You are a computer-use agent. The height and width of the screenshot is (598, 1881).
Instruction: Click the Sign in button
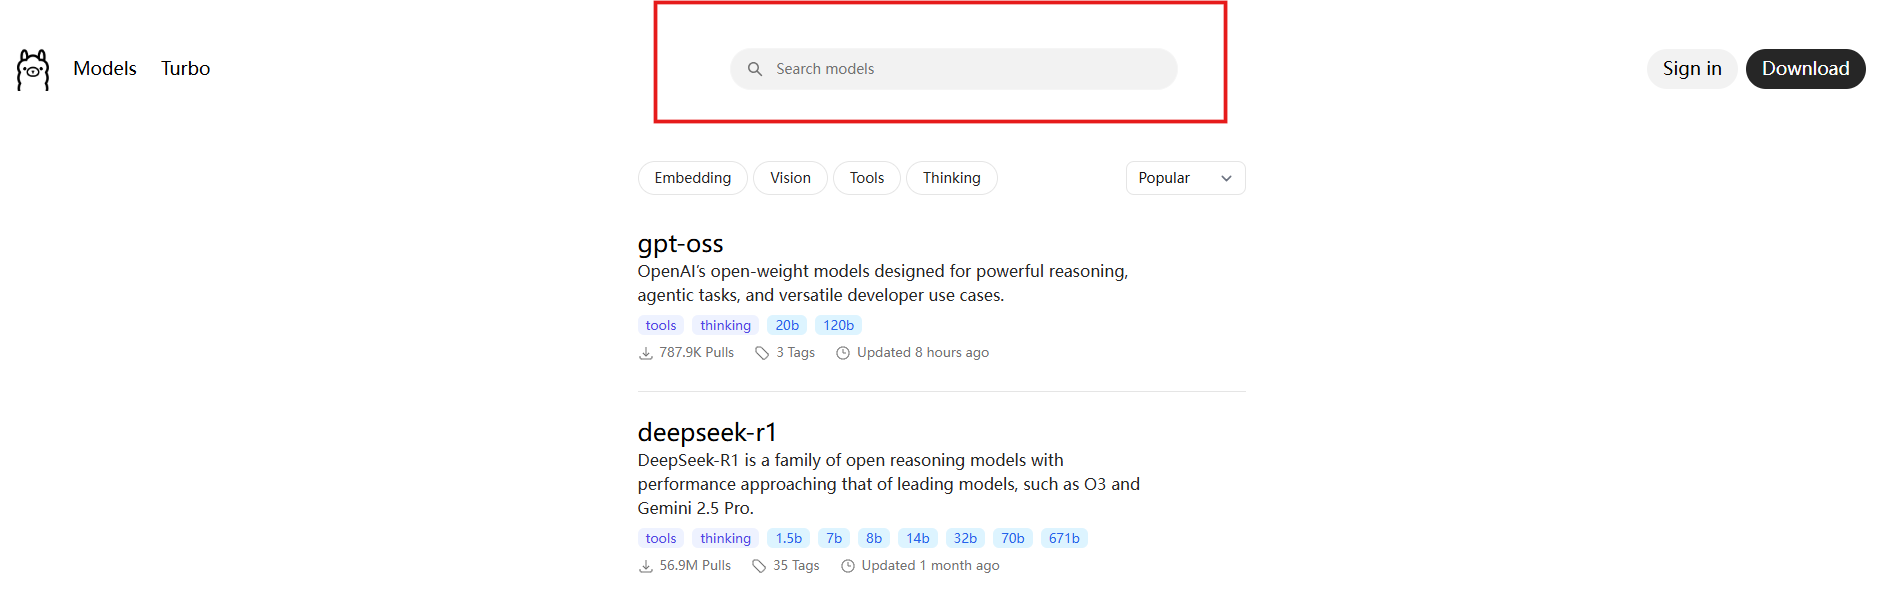[x=1692, y=69]
